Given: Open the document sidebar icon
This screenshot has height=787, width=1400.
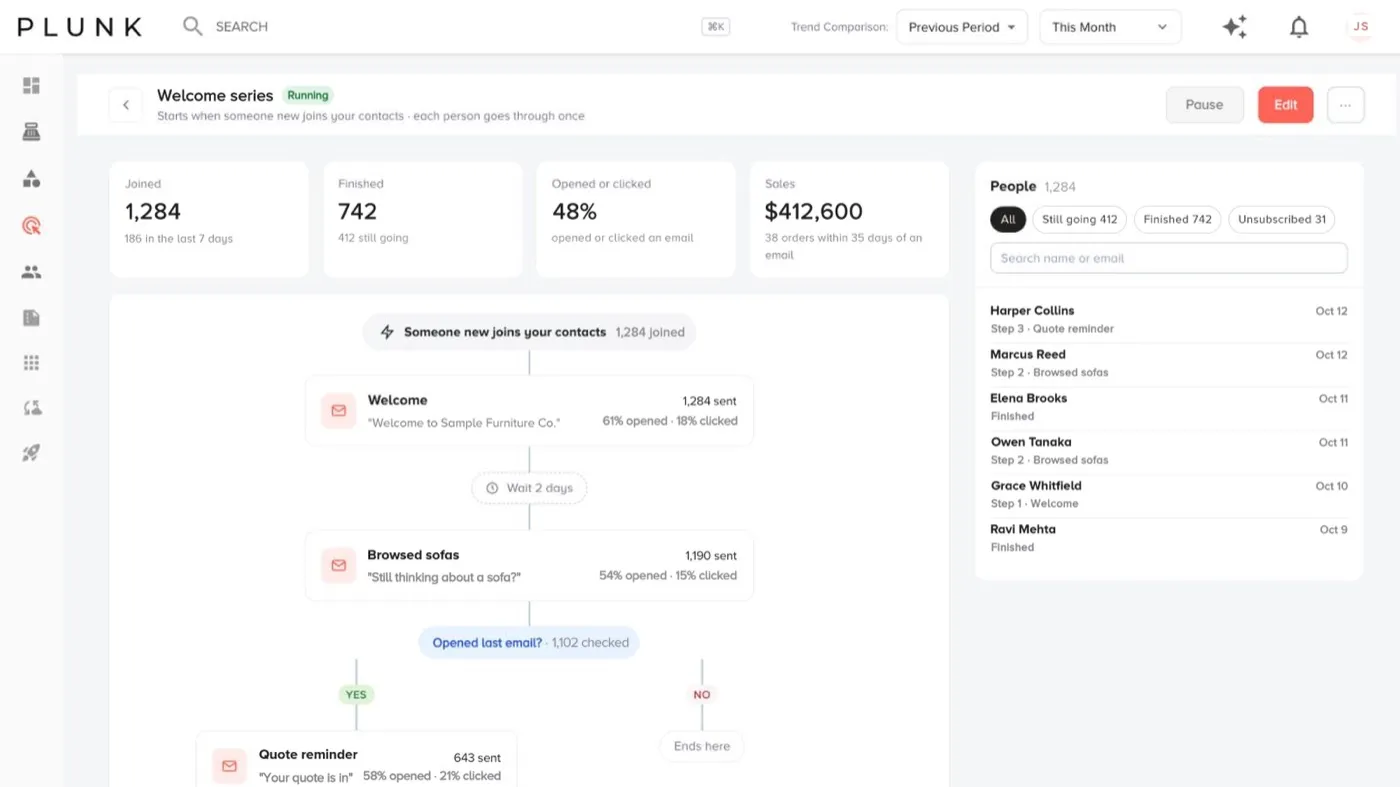Looking at the screenshot, I should click(x=31, y=318).
